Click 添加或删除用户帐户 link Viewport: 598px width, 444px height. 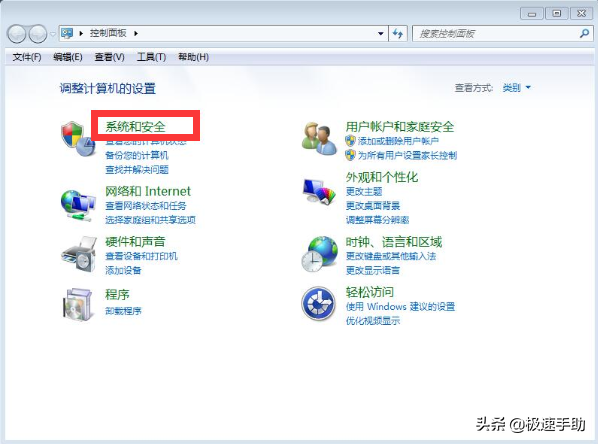click(398, 141)
